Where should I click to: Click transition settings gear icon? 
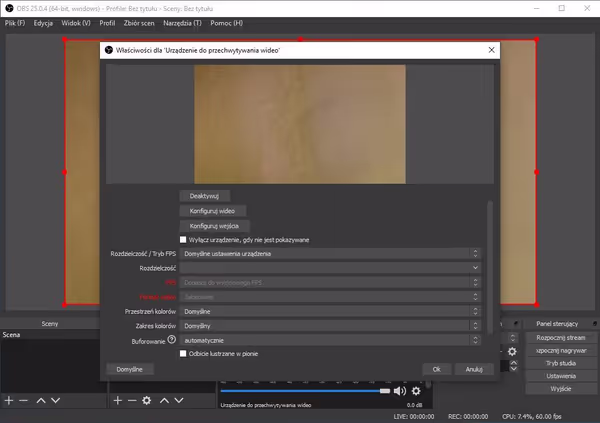click(x=512, y=351)
